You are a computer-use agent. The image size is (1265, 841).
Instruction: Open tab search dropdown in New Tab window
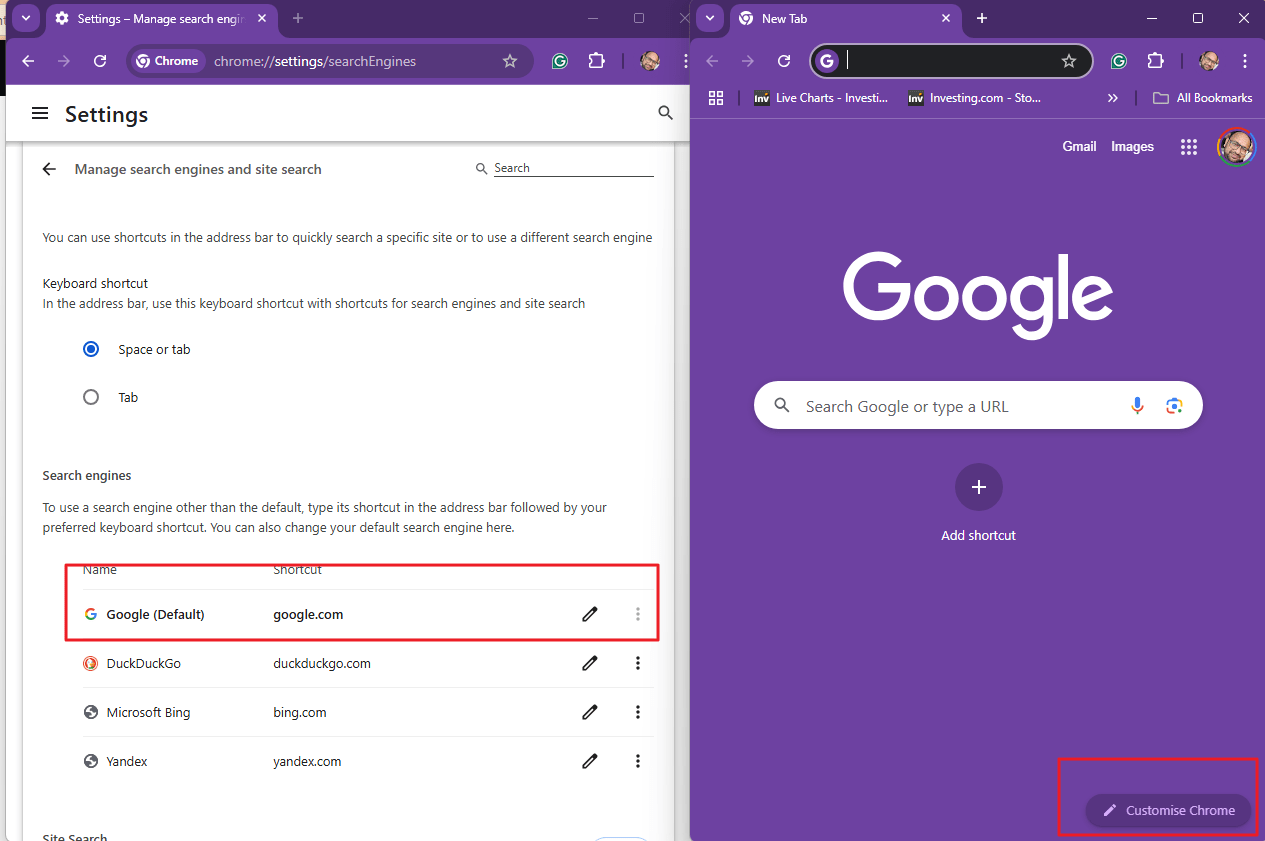tap(709, 18)
